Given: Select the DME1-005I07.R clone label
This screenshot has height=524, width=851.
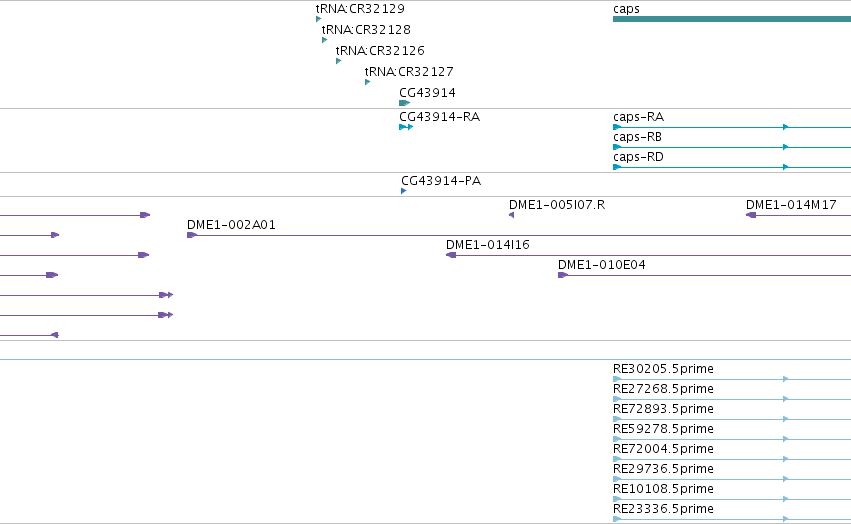Looking at the screenshot, I should click(x=557, y=205).
